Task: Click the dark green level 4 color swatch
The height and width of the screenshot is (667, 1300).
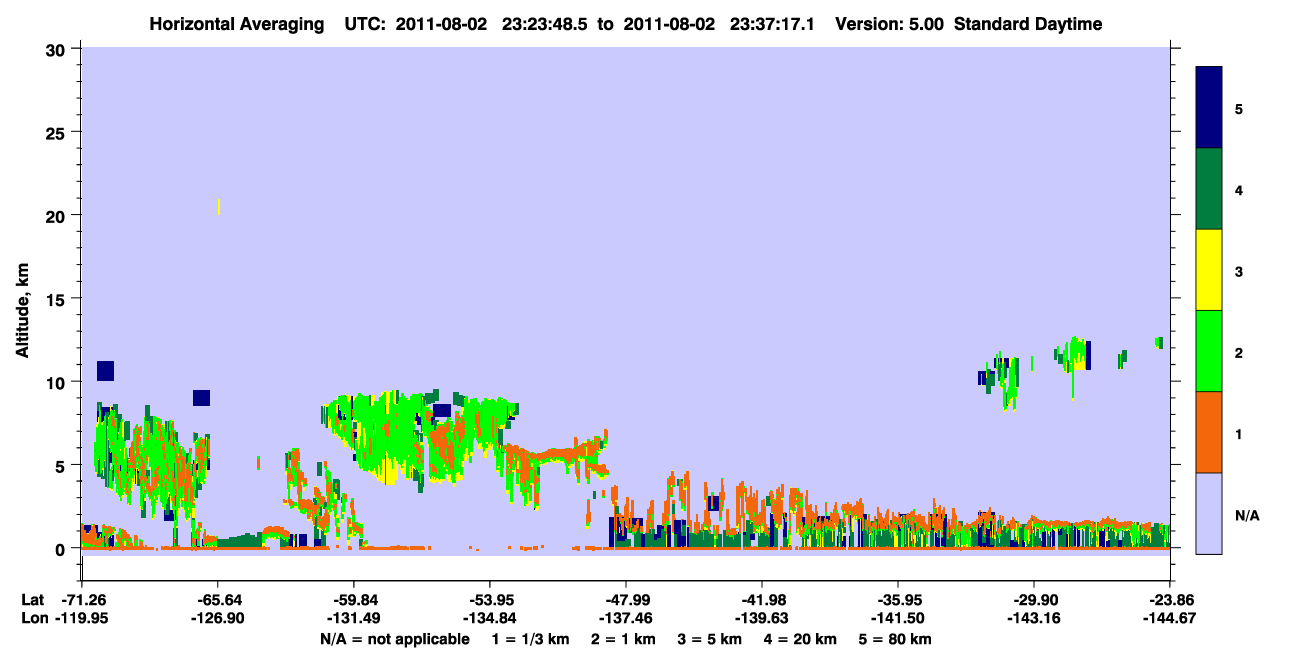Action: 1209,189
